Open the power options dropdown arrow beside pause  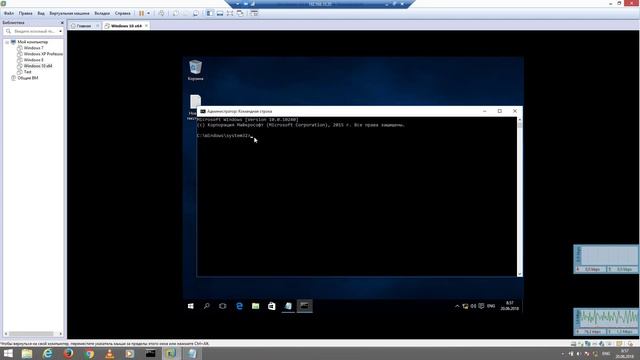148,13
